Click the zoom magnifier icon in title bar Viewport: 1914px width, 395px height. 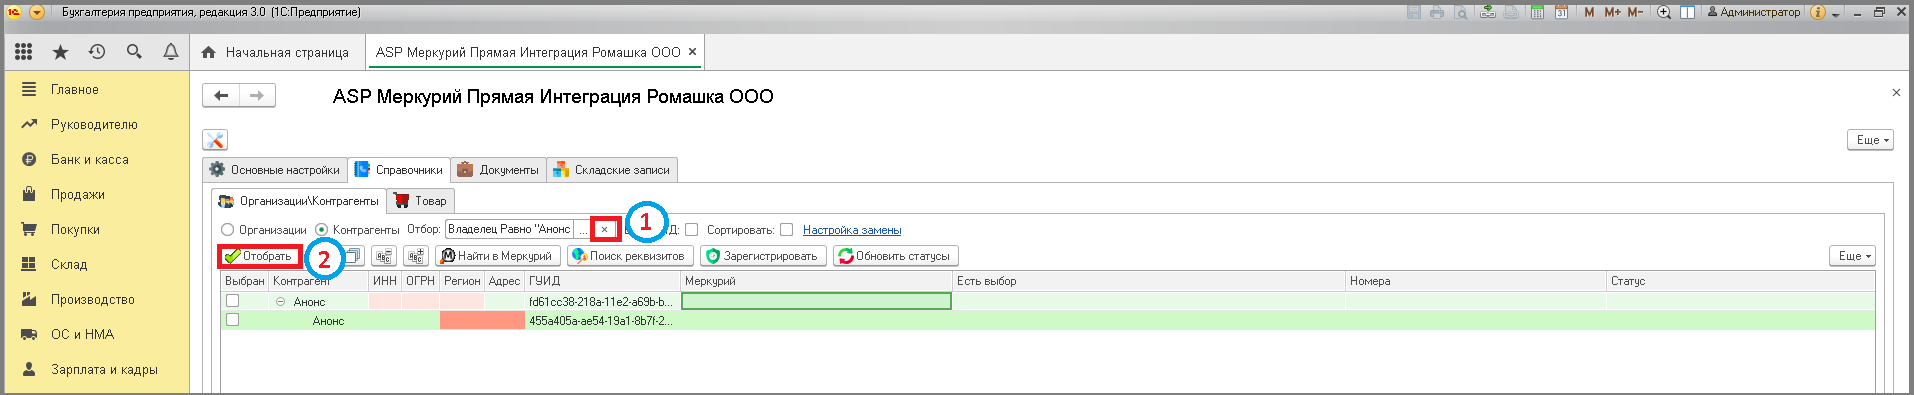click(1664, 12)
